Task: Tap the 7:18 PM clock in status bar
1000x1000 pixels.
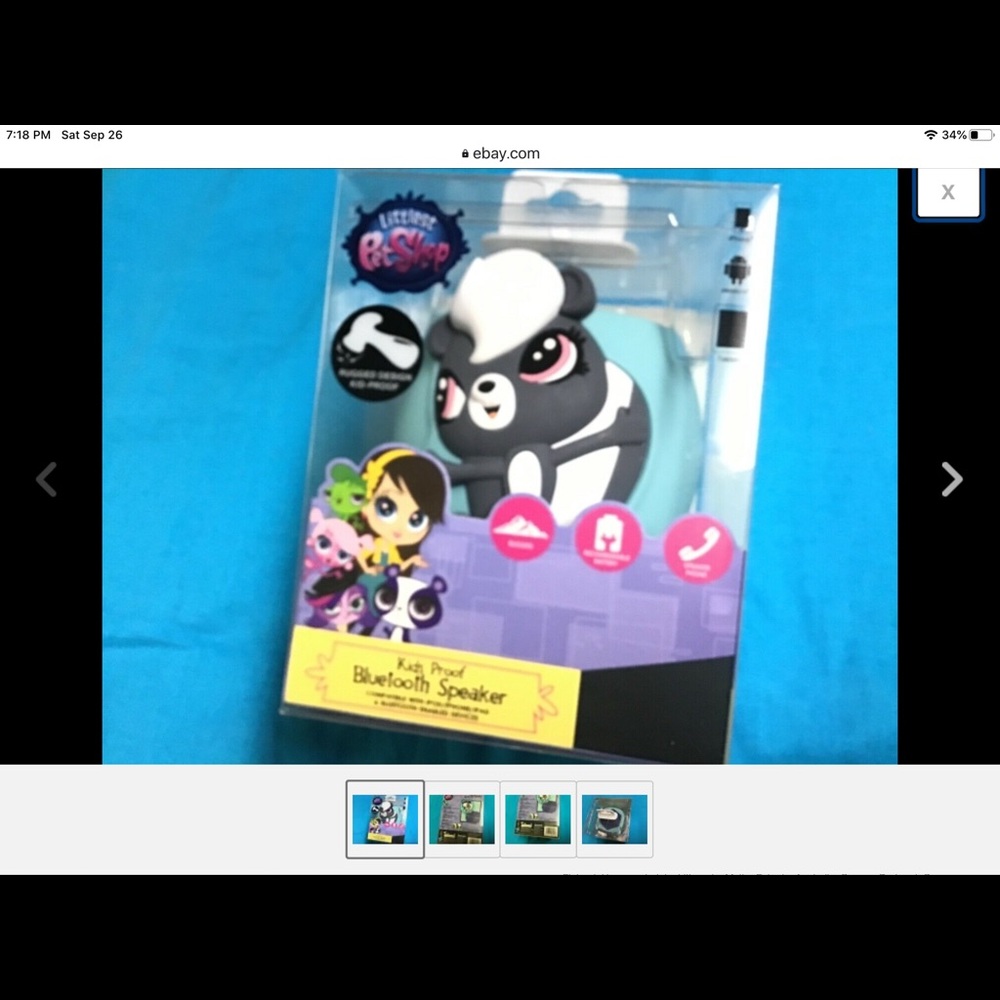Action: (x=28, y=135)
